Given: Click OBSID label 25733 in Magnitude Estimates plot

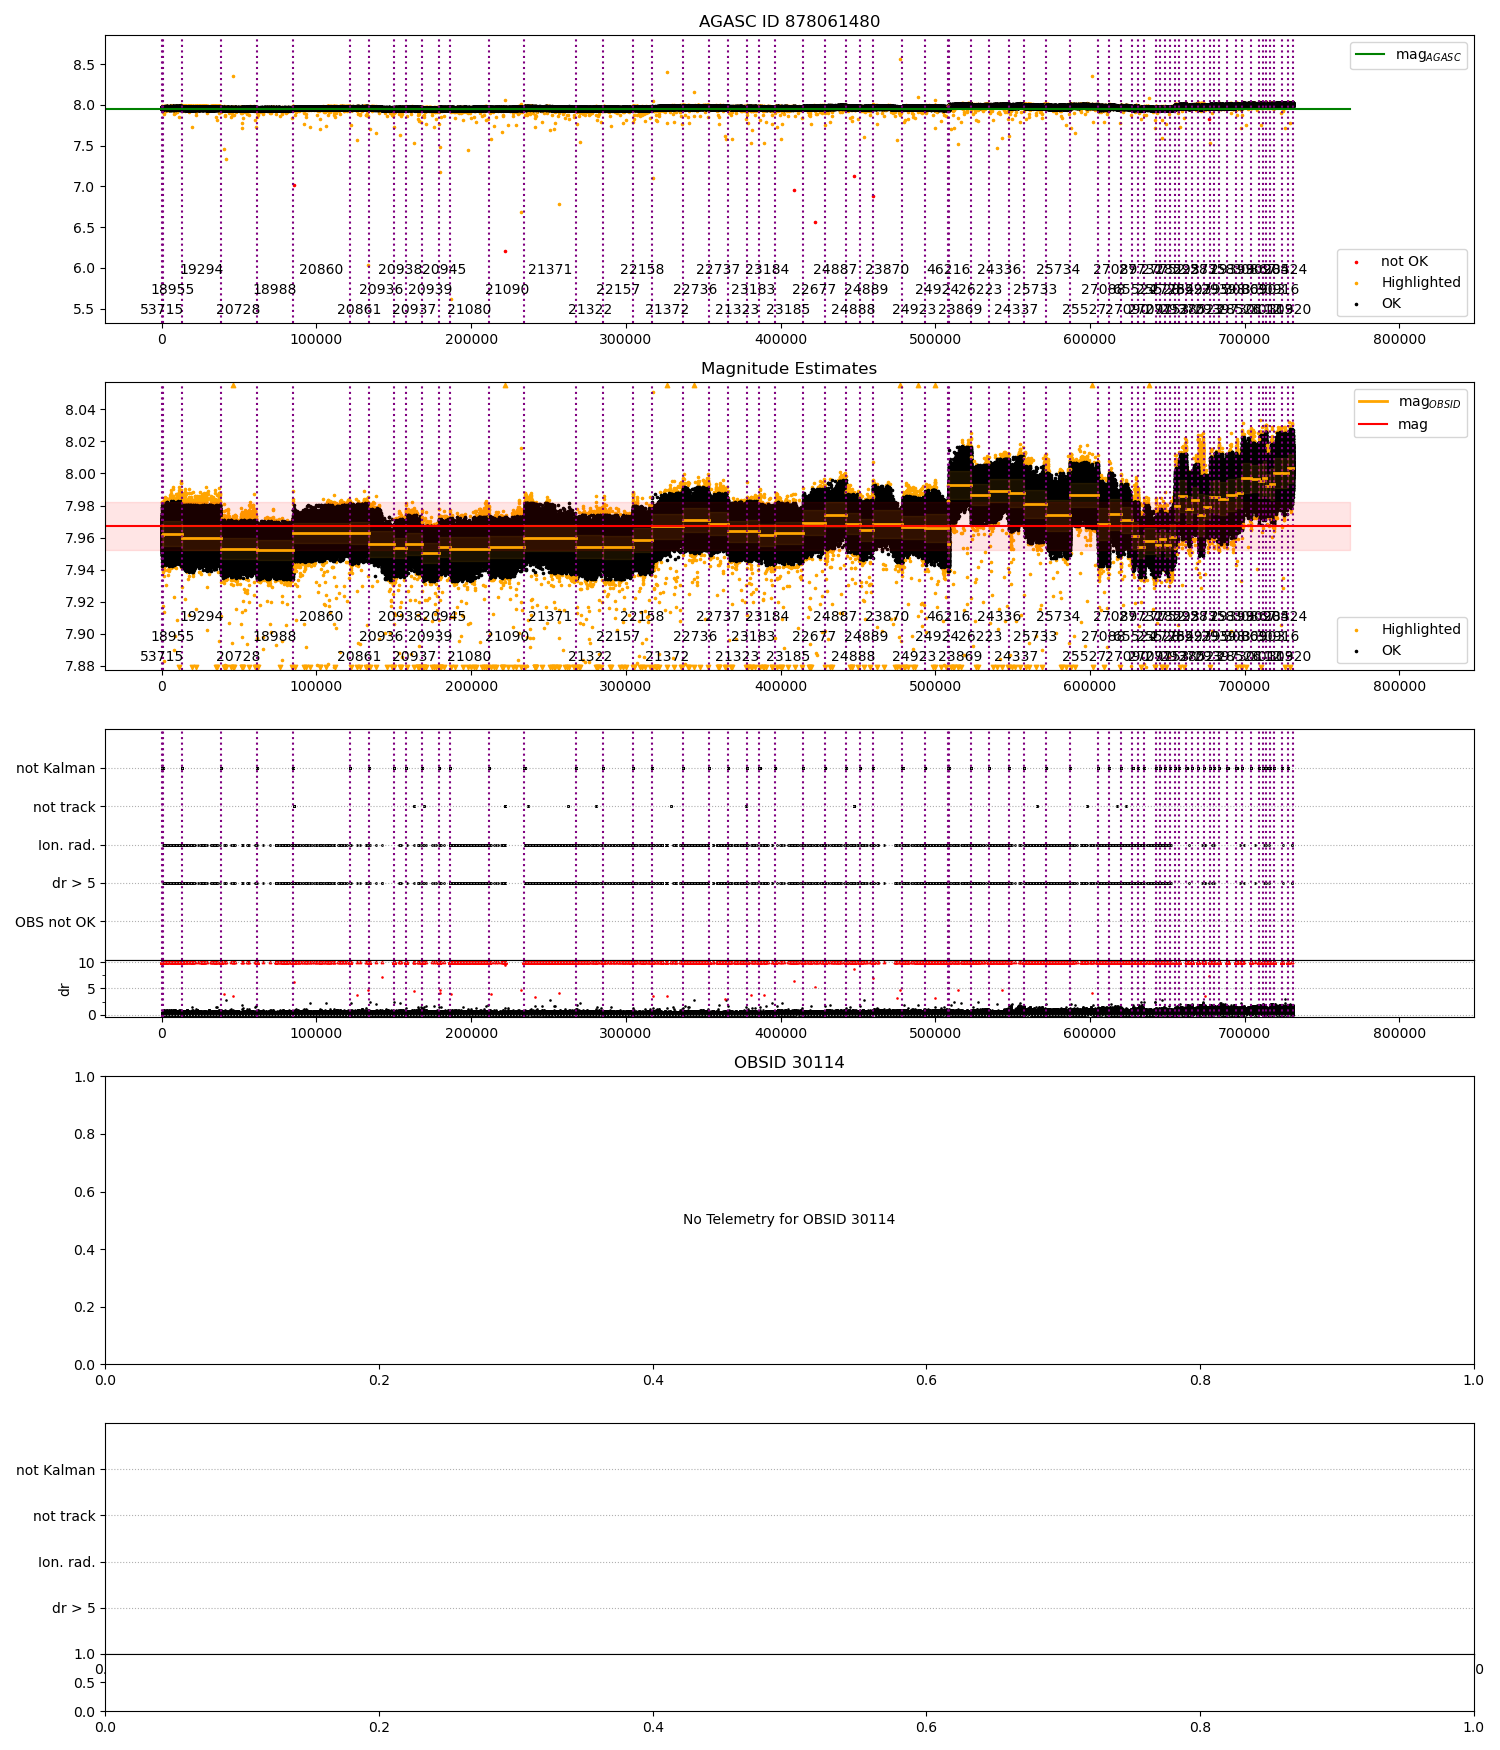Looking at the screenshot, I should 1035,637.
